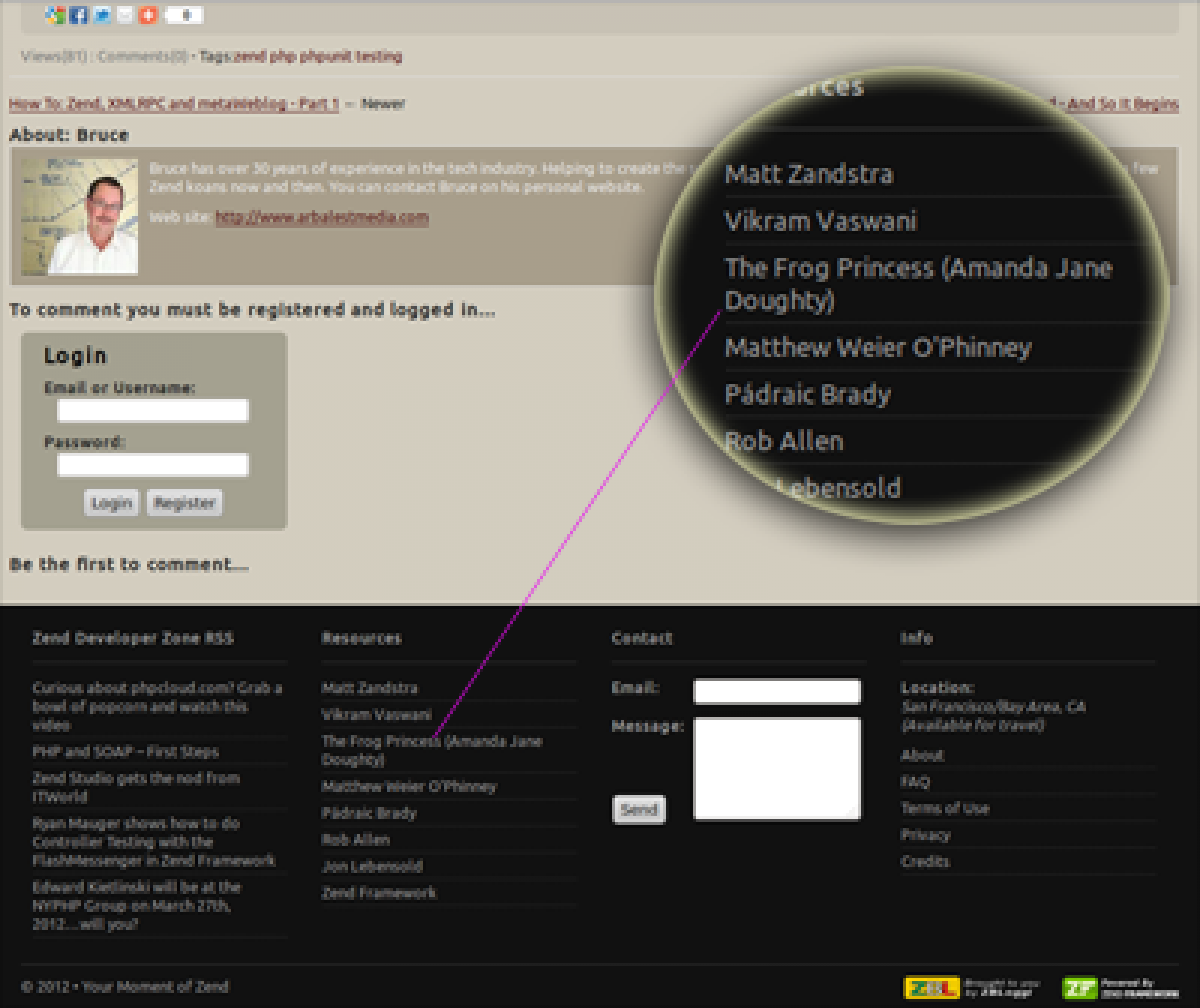Focus the Email or Username field

pos(153,411)
